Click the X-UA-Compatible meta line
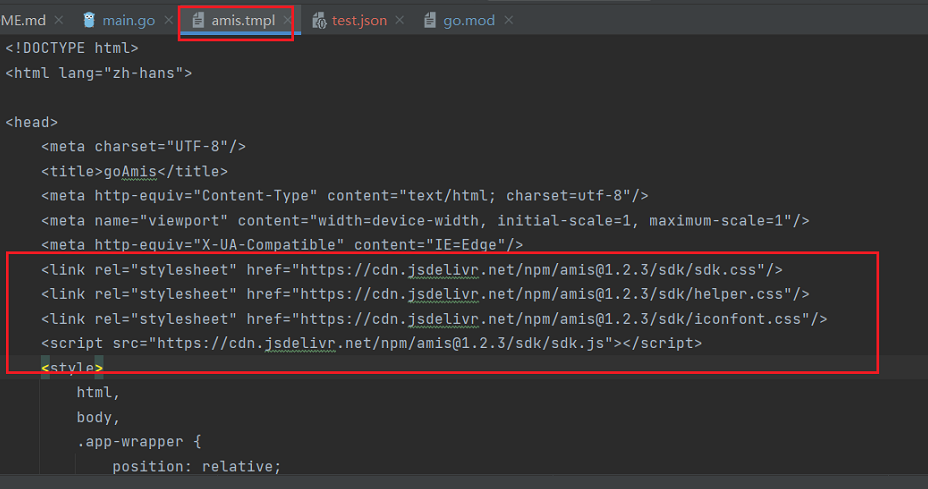Screen dimensions: 928x489 pyautogui.click(x=282, y=244)
